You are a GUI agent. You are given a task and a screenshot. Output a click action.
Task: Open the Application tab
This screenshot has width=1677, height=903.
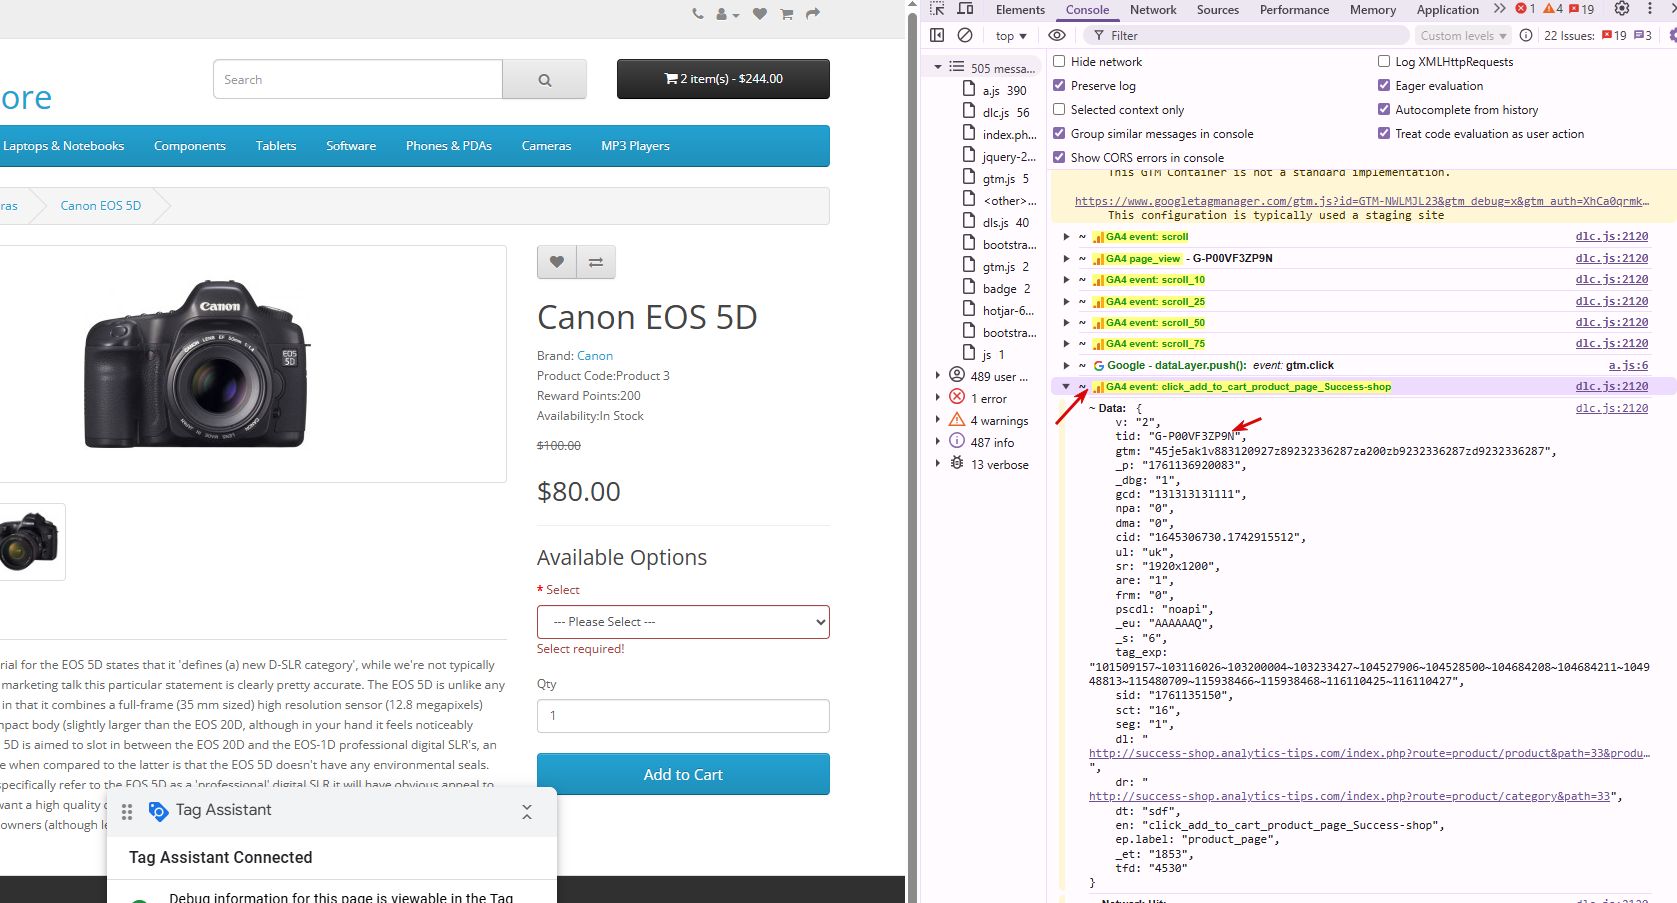coord(1447,10)
